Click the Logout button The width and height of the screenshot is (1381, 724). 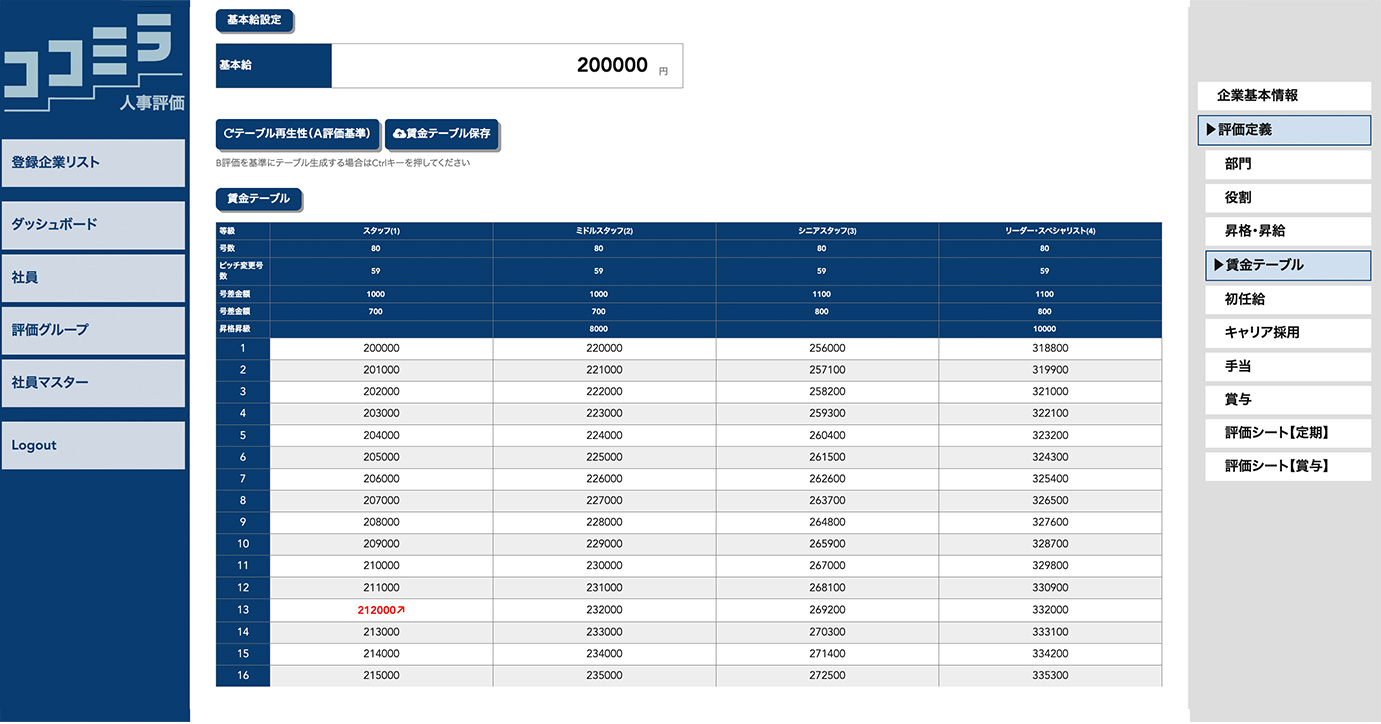[93, 446]
